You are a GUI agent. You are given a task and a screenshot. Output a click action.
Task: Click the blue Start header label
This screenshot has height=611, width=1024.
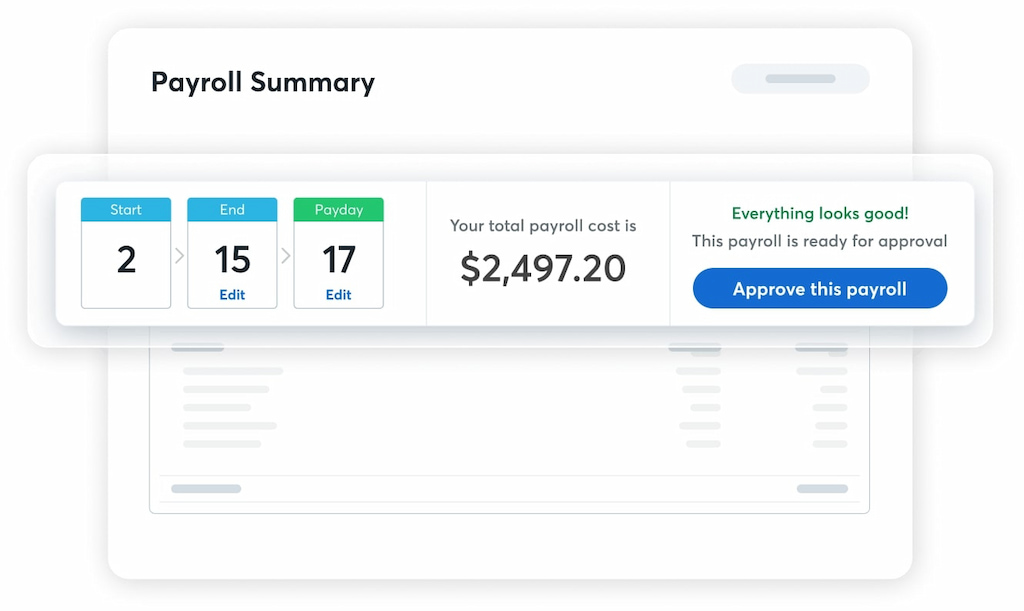tap(126, 210)
